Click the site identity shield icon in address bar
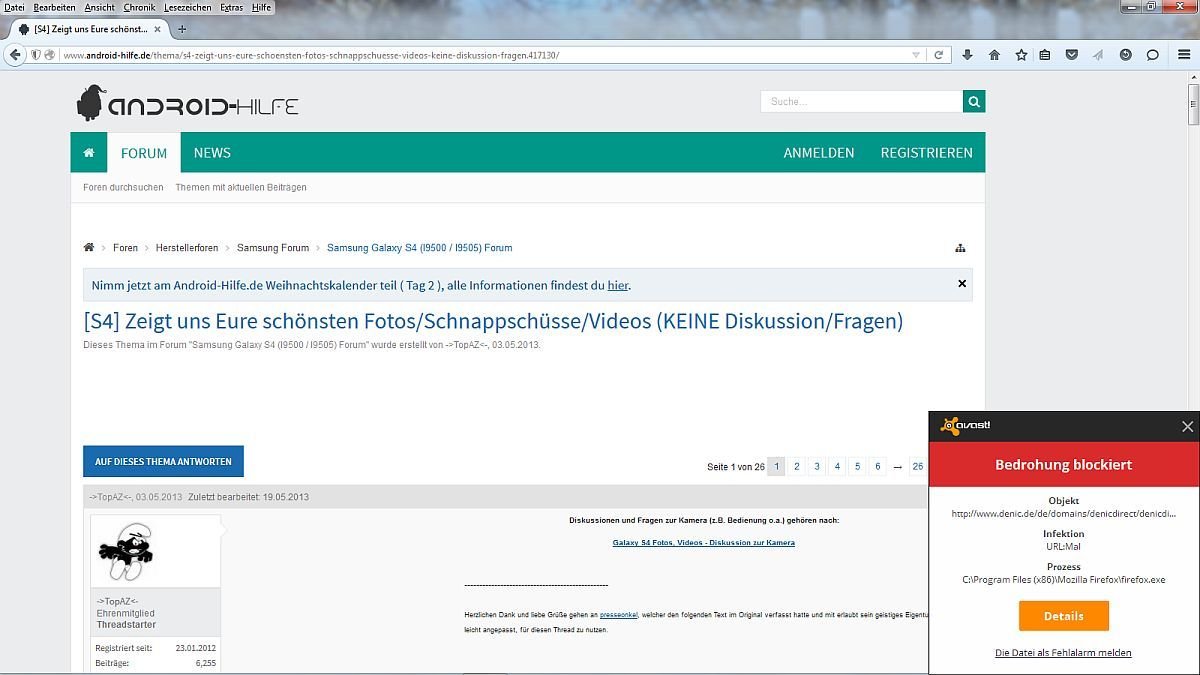The height and width of the screenshot is (675, 1200). 37,55
